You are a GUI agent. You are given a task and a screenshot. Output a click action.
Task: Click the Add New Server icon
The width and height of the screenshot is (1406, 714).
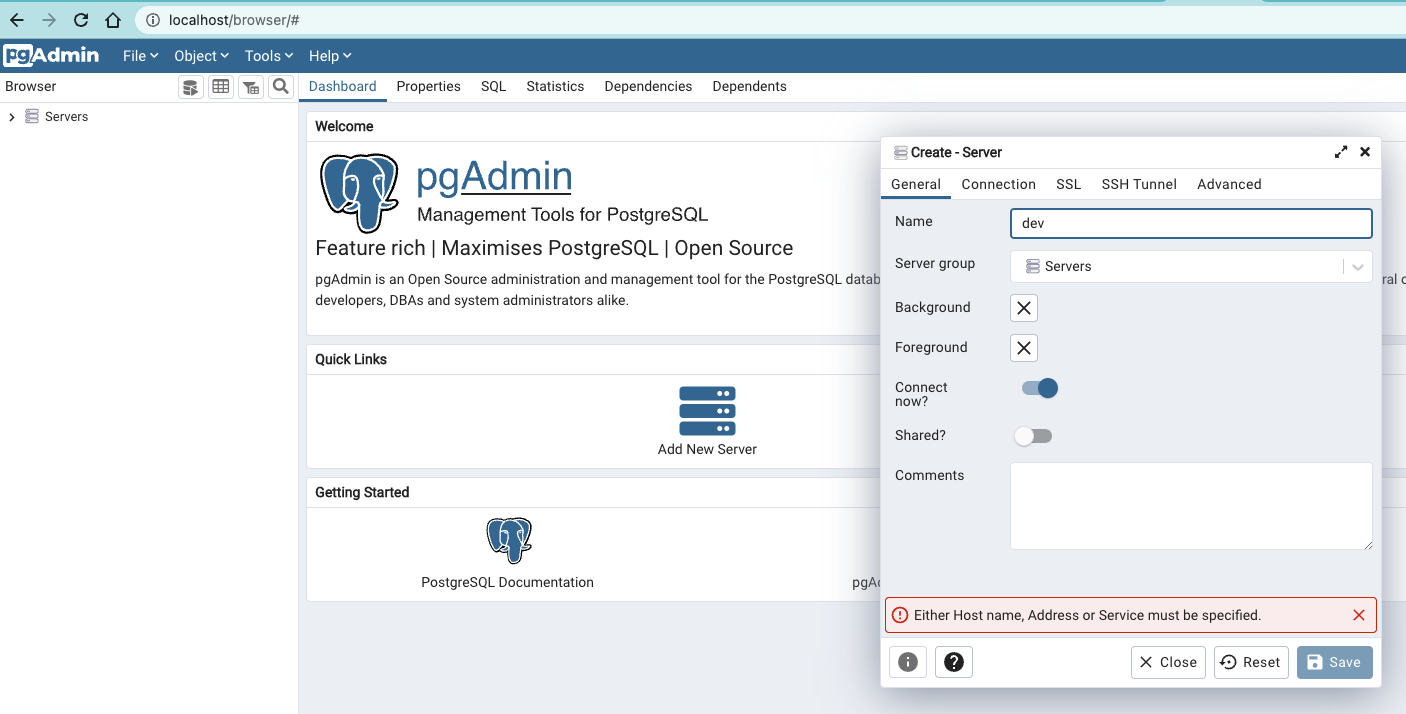pyautogui.click(x=707, y=409)
